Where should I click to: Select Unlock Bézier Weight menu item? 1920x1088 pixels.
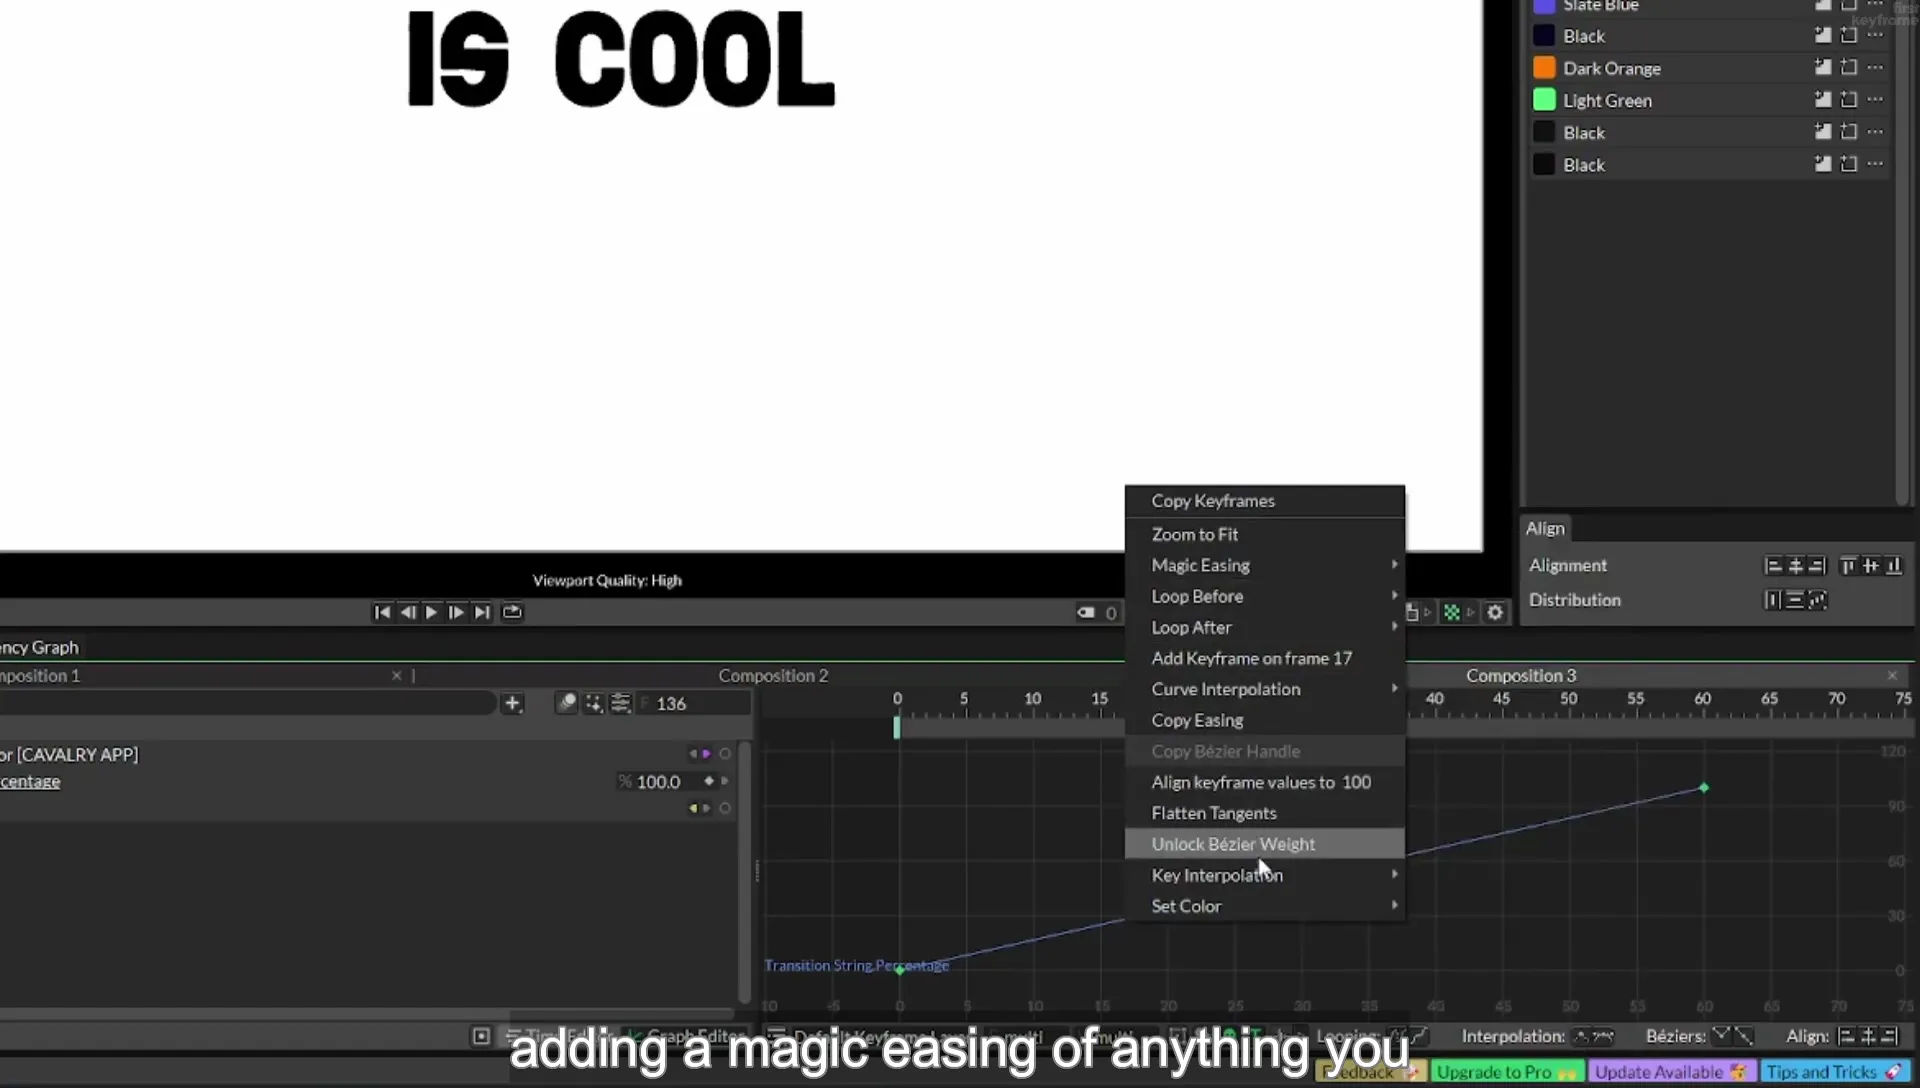tap(1265, 844)
